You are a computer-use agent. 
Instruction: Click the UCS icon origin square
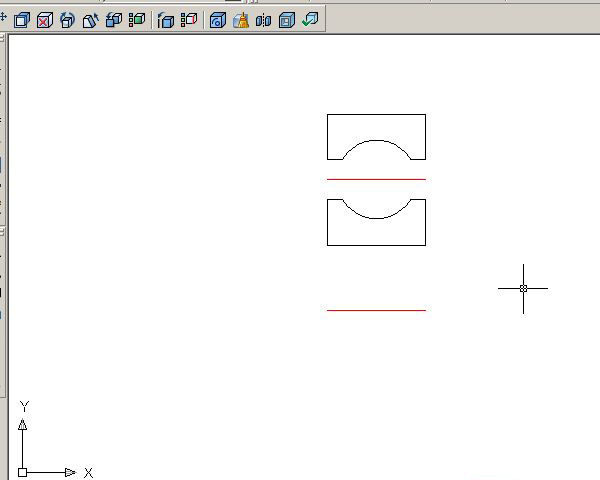tap(22, 472)
